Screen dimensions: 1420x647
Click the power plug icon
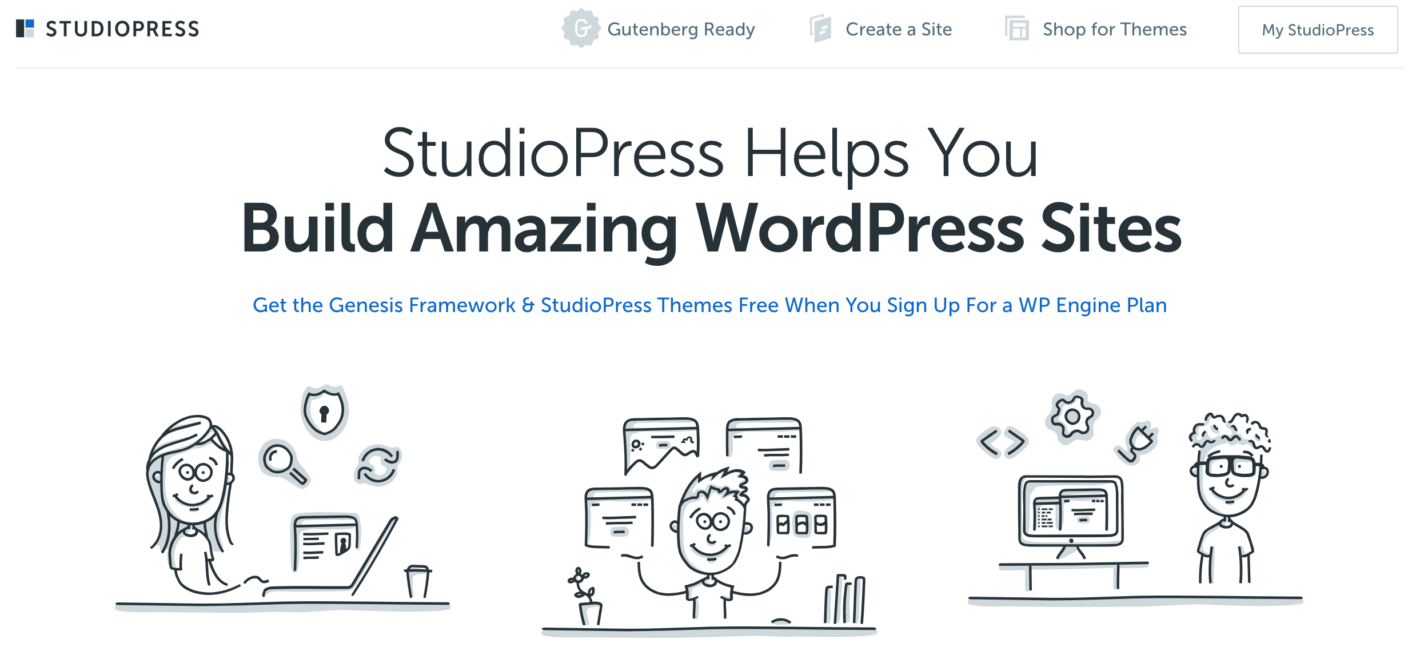tap(1139, 442)
